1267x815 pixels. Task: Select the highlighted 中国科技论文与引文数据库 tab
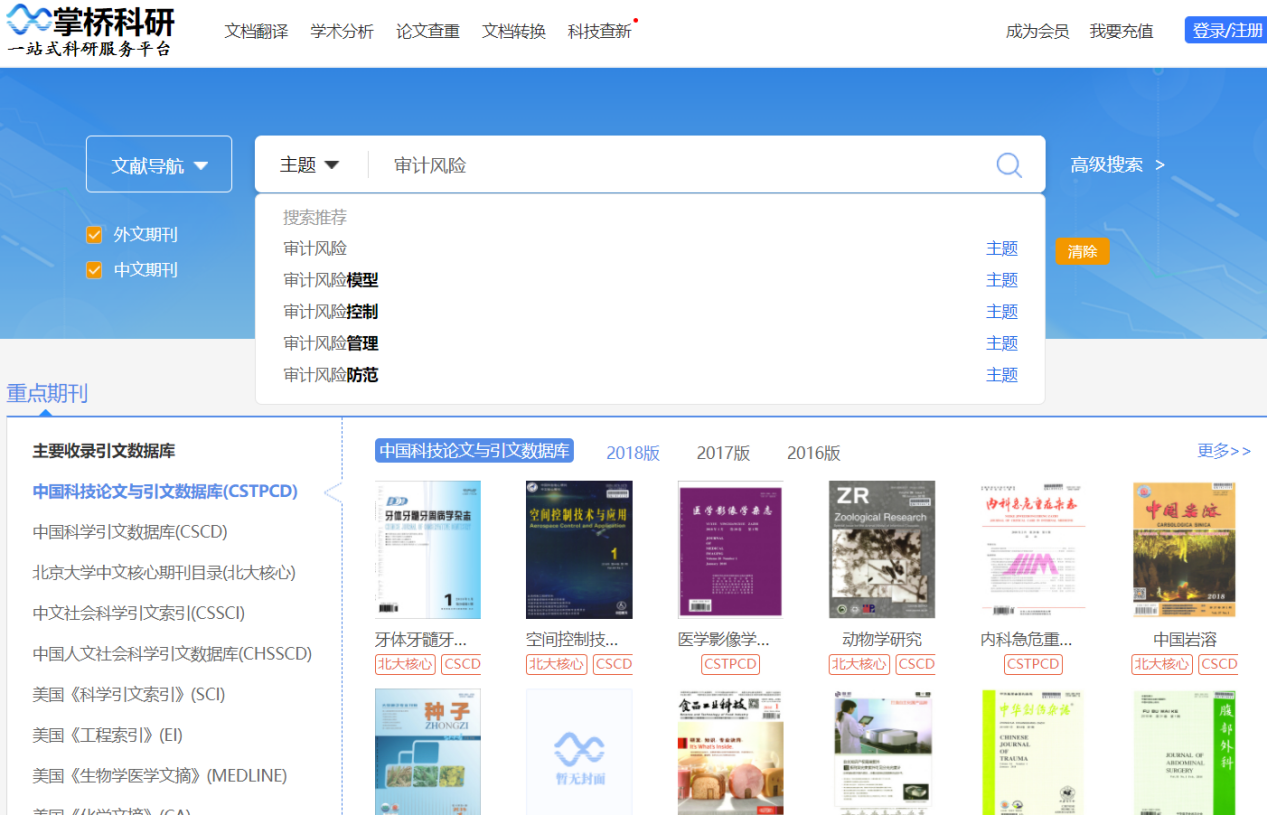(475, 451)
